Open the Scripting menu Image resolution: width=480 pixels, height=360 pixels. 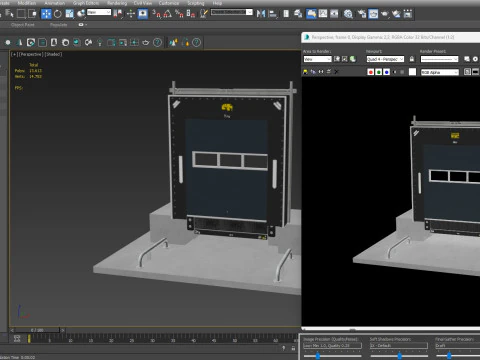point(196,3)
